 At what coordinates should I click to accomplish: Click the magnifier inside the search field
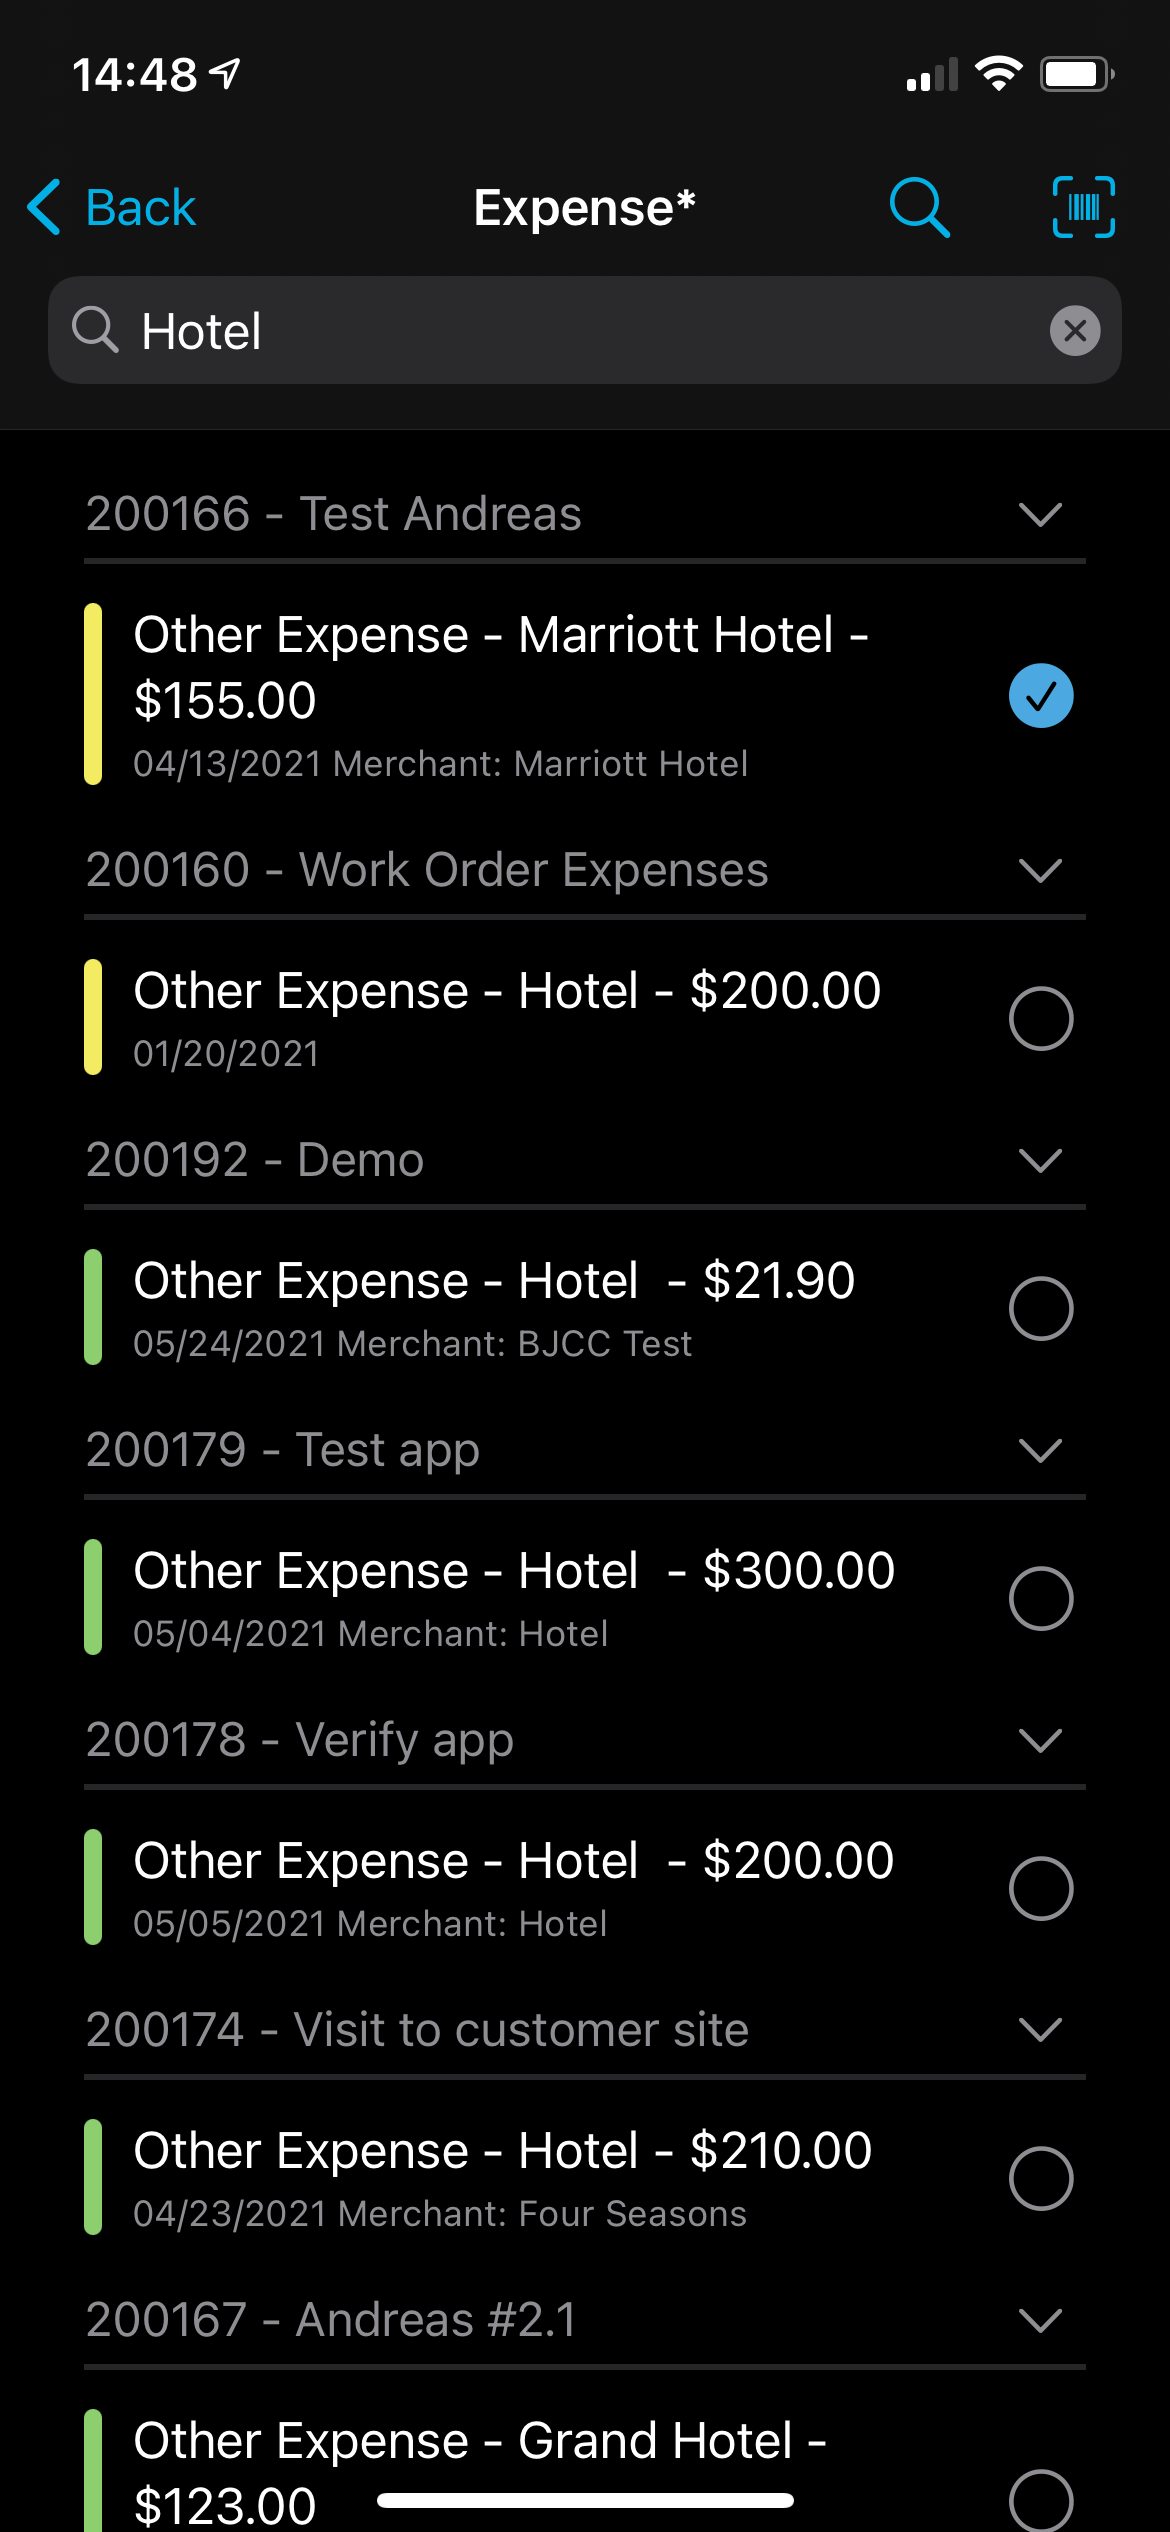(x=95, y=330)
